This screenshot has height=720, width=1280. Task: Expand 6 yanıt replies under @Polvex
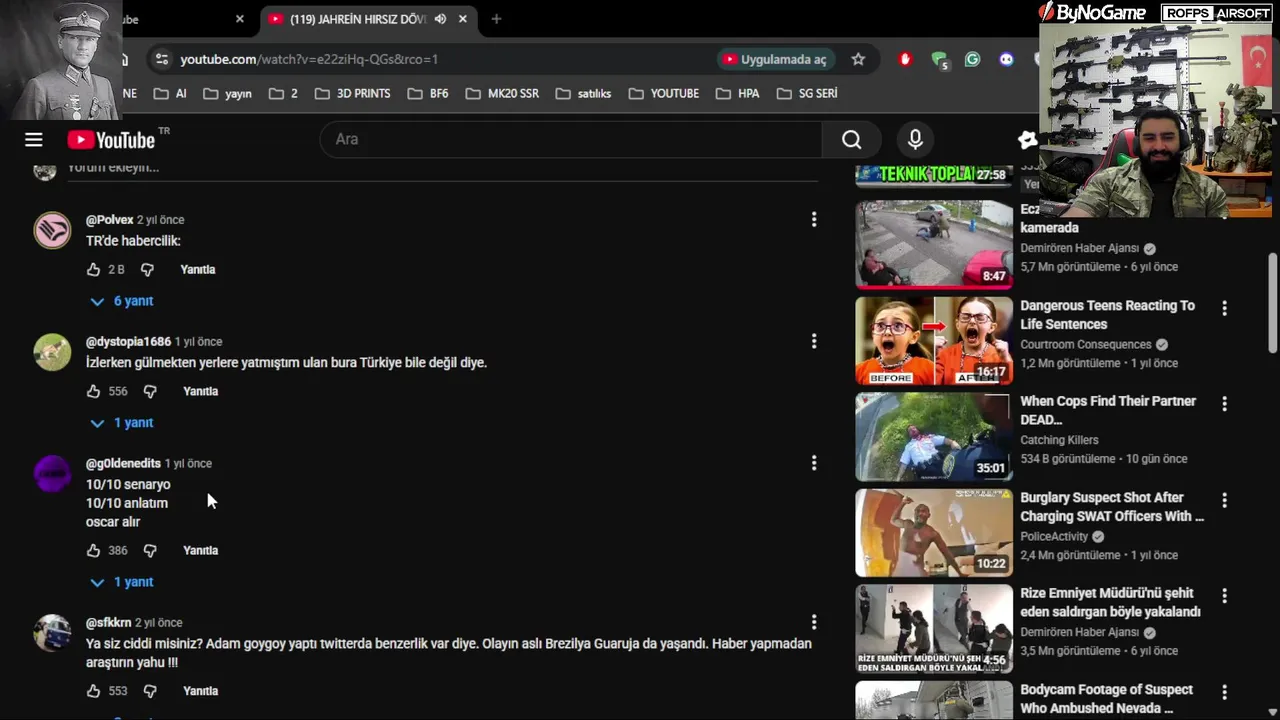(x=121, y=301)
